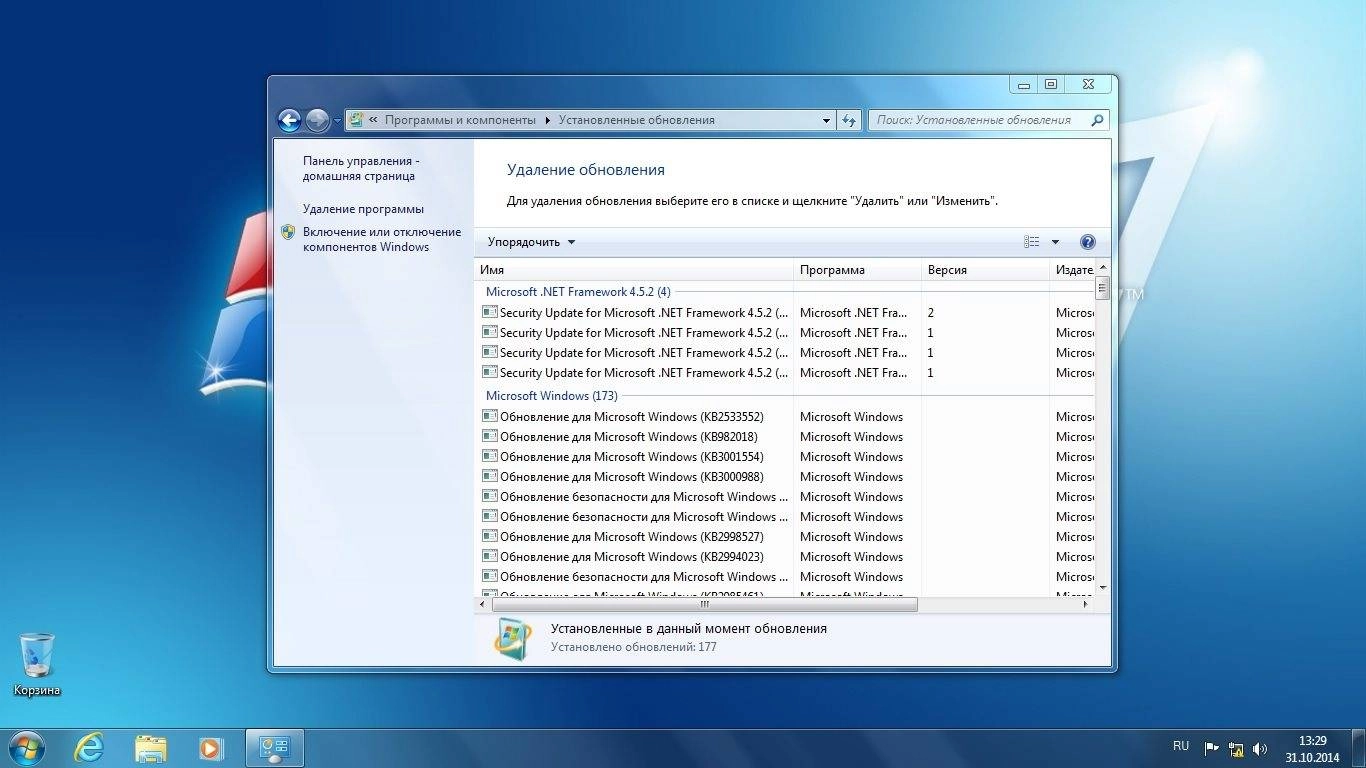
Task: Change view with the view icon button
Action: coord(1032,242)
